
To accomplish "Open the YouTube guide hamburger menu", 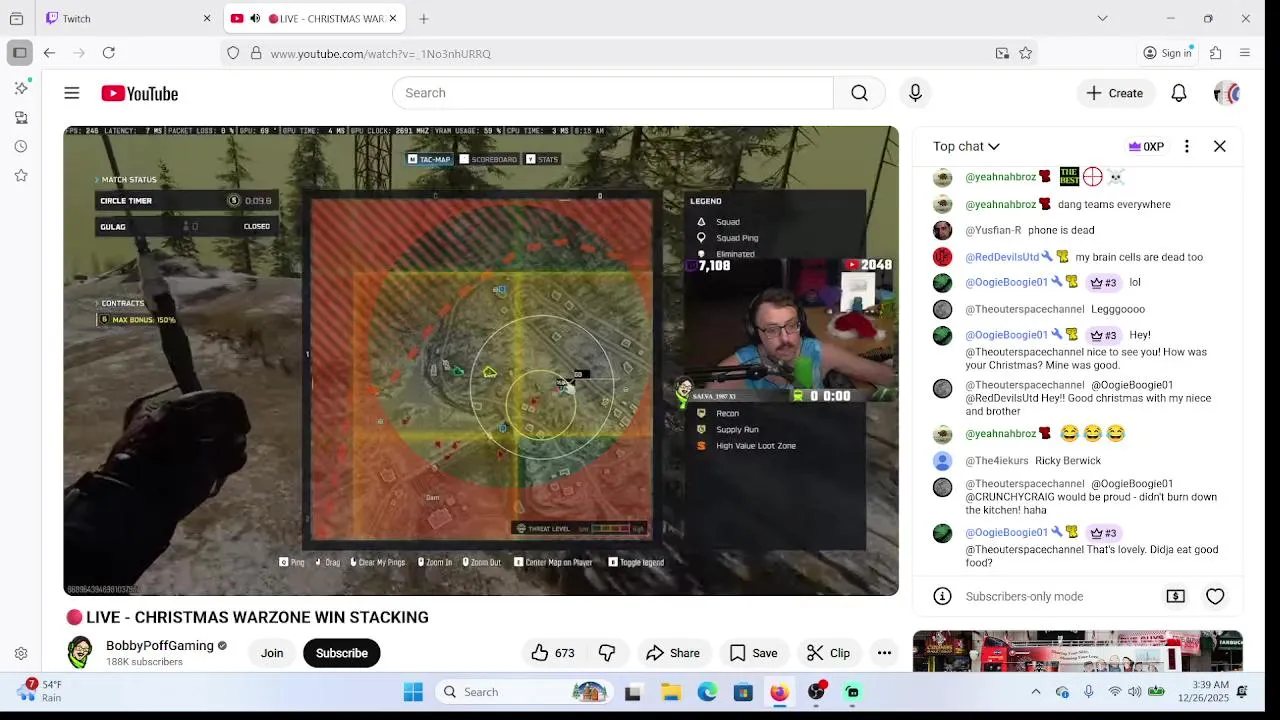I will [72, 93].
